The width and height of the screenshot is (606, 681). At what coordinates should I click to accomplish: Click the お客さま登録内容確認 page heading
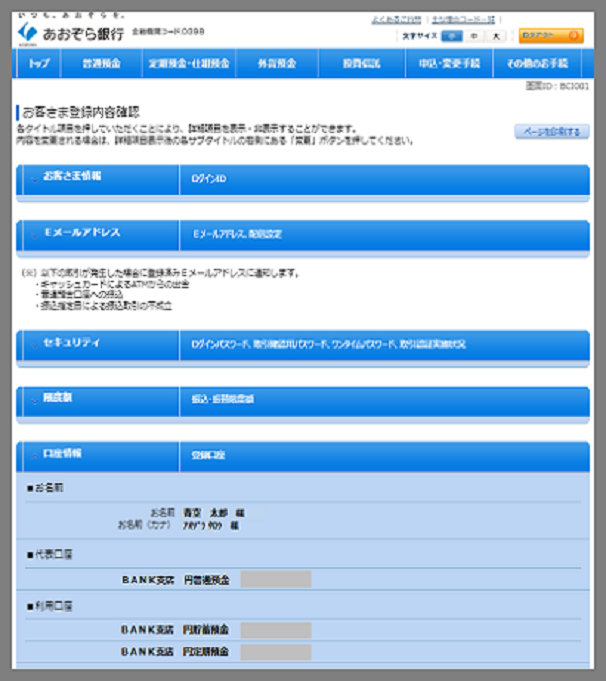80,112
